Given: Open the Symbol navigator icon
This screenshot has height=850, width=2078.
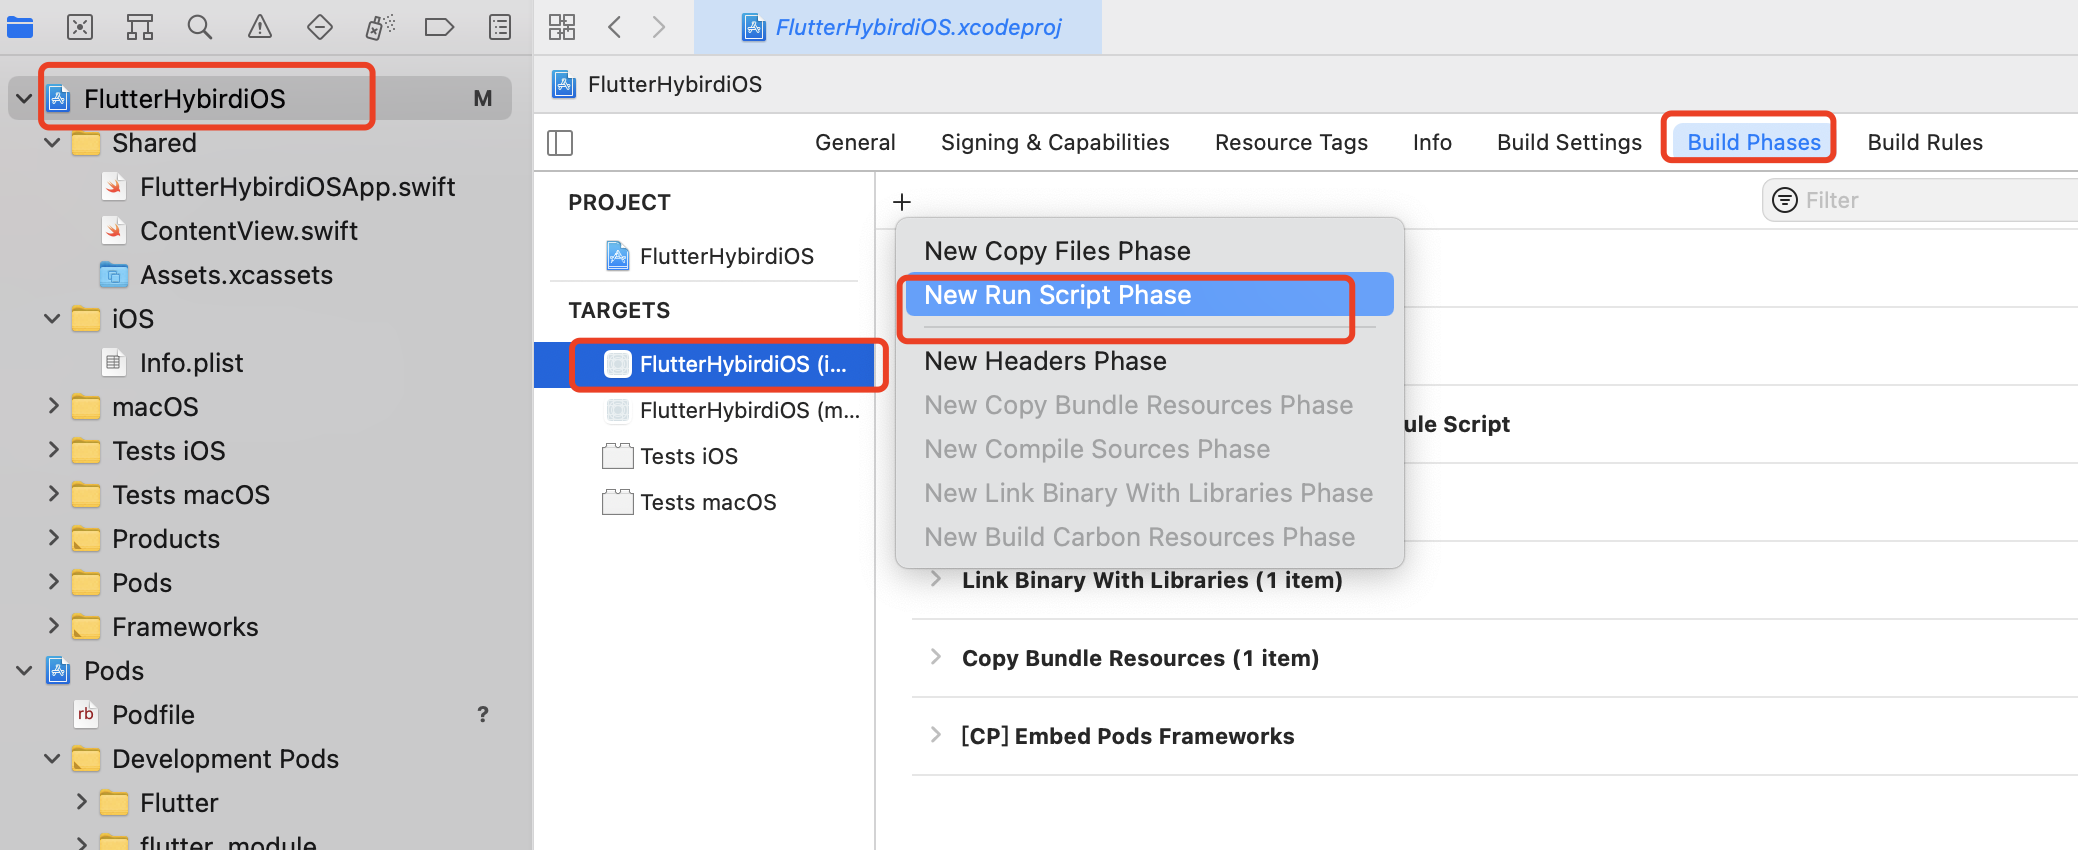Looking at the screenshot, I should pyautogui.click(x=140, y=27).
